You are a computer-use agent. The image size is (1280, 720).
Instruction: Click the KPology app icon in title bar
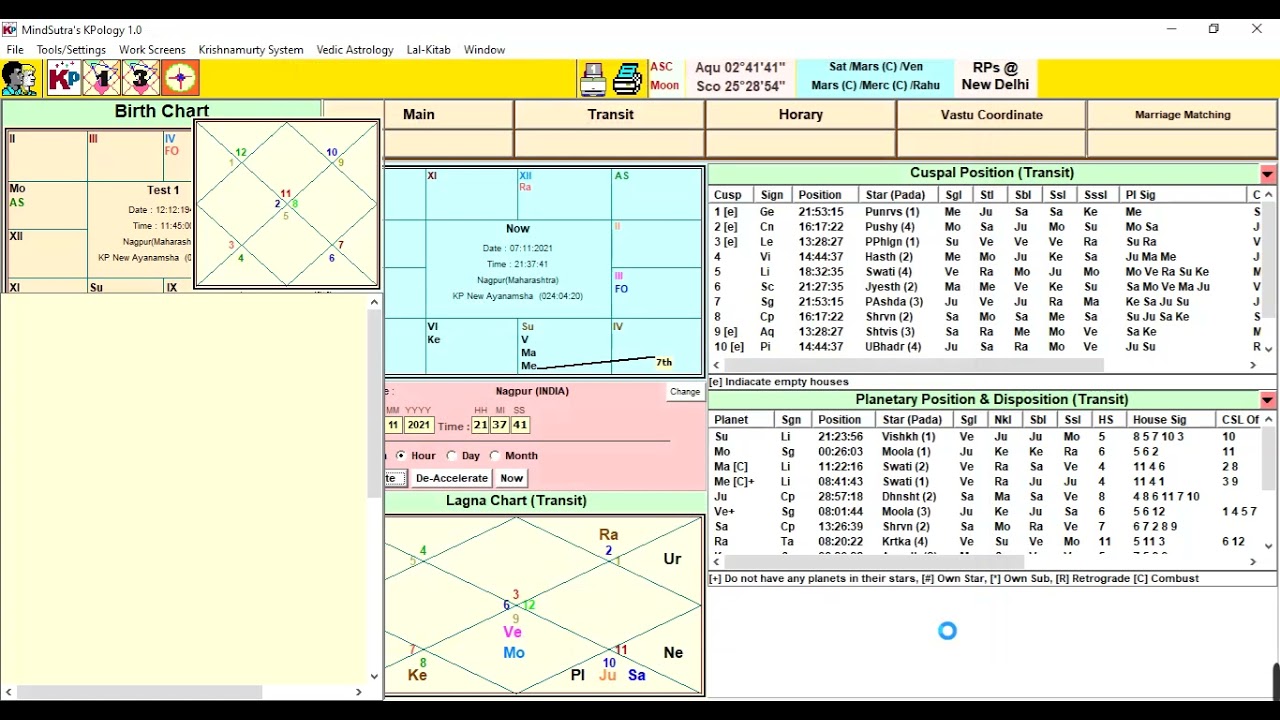click(9, 30)
